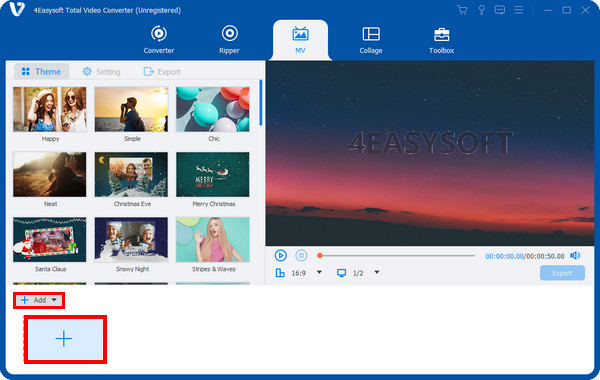Choose the Chic theme thumbnail
Image resolution: width=600 pixels, height=380 pixels.
click(x=213, y=109)
